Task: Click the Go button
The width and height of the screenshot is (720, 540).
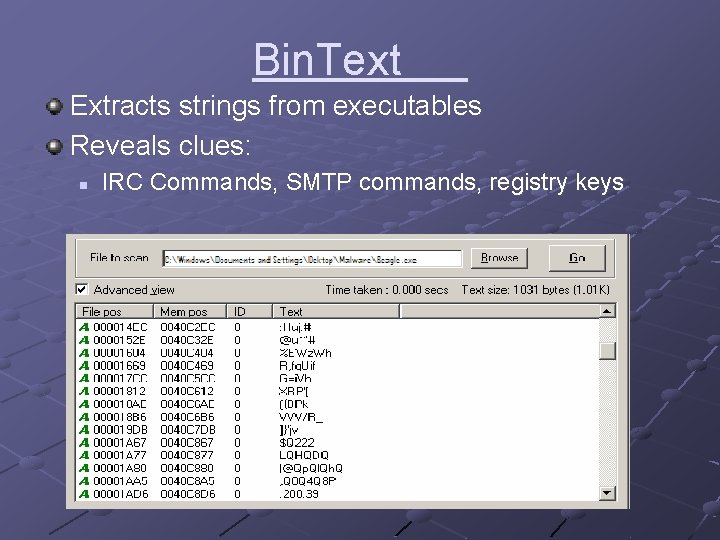Action: pos(577,258)
